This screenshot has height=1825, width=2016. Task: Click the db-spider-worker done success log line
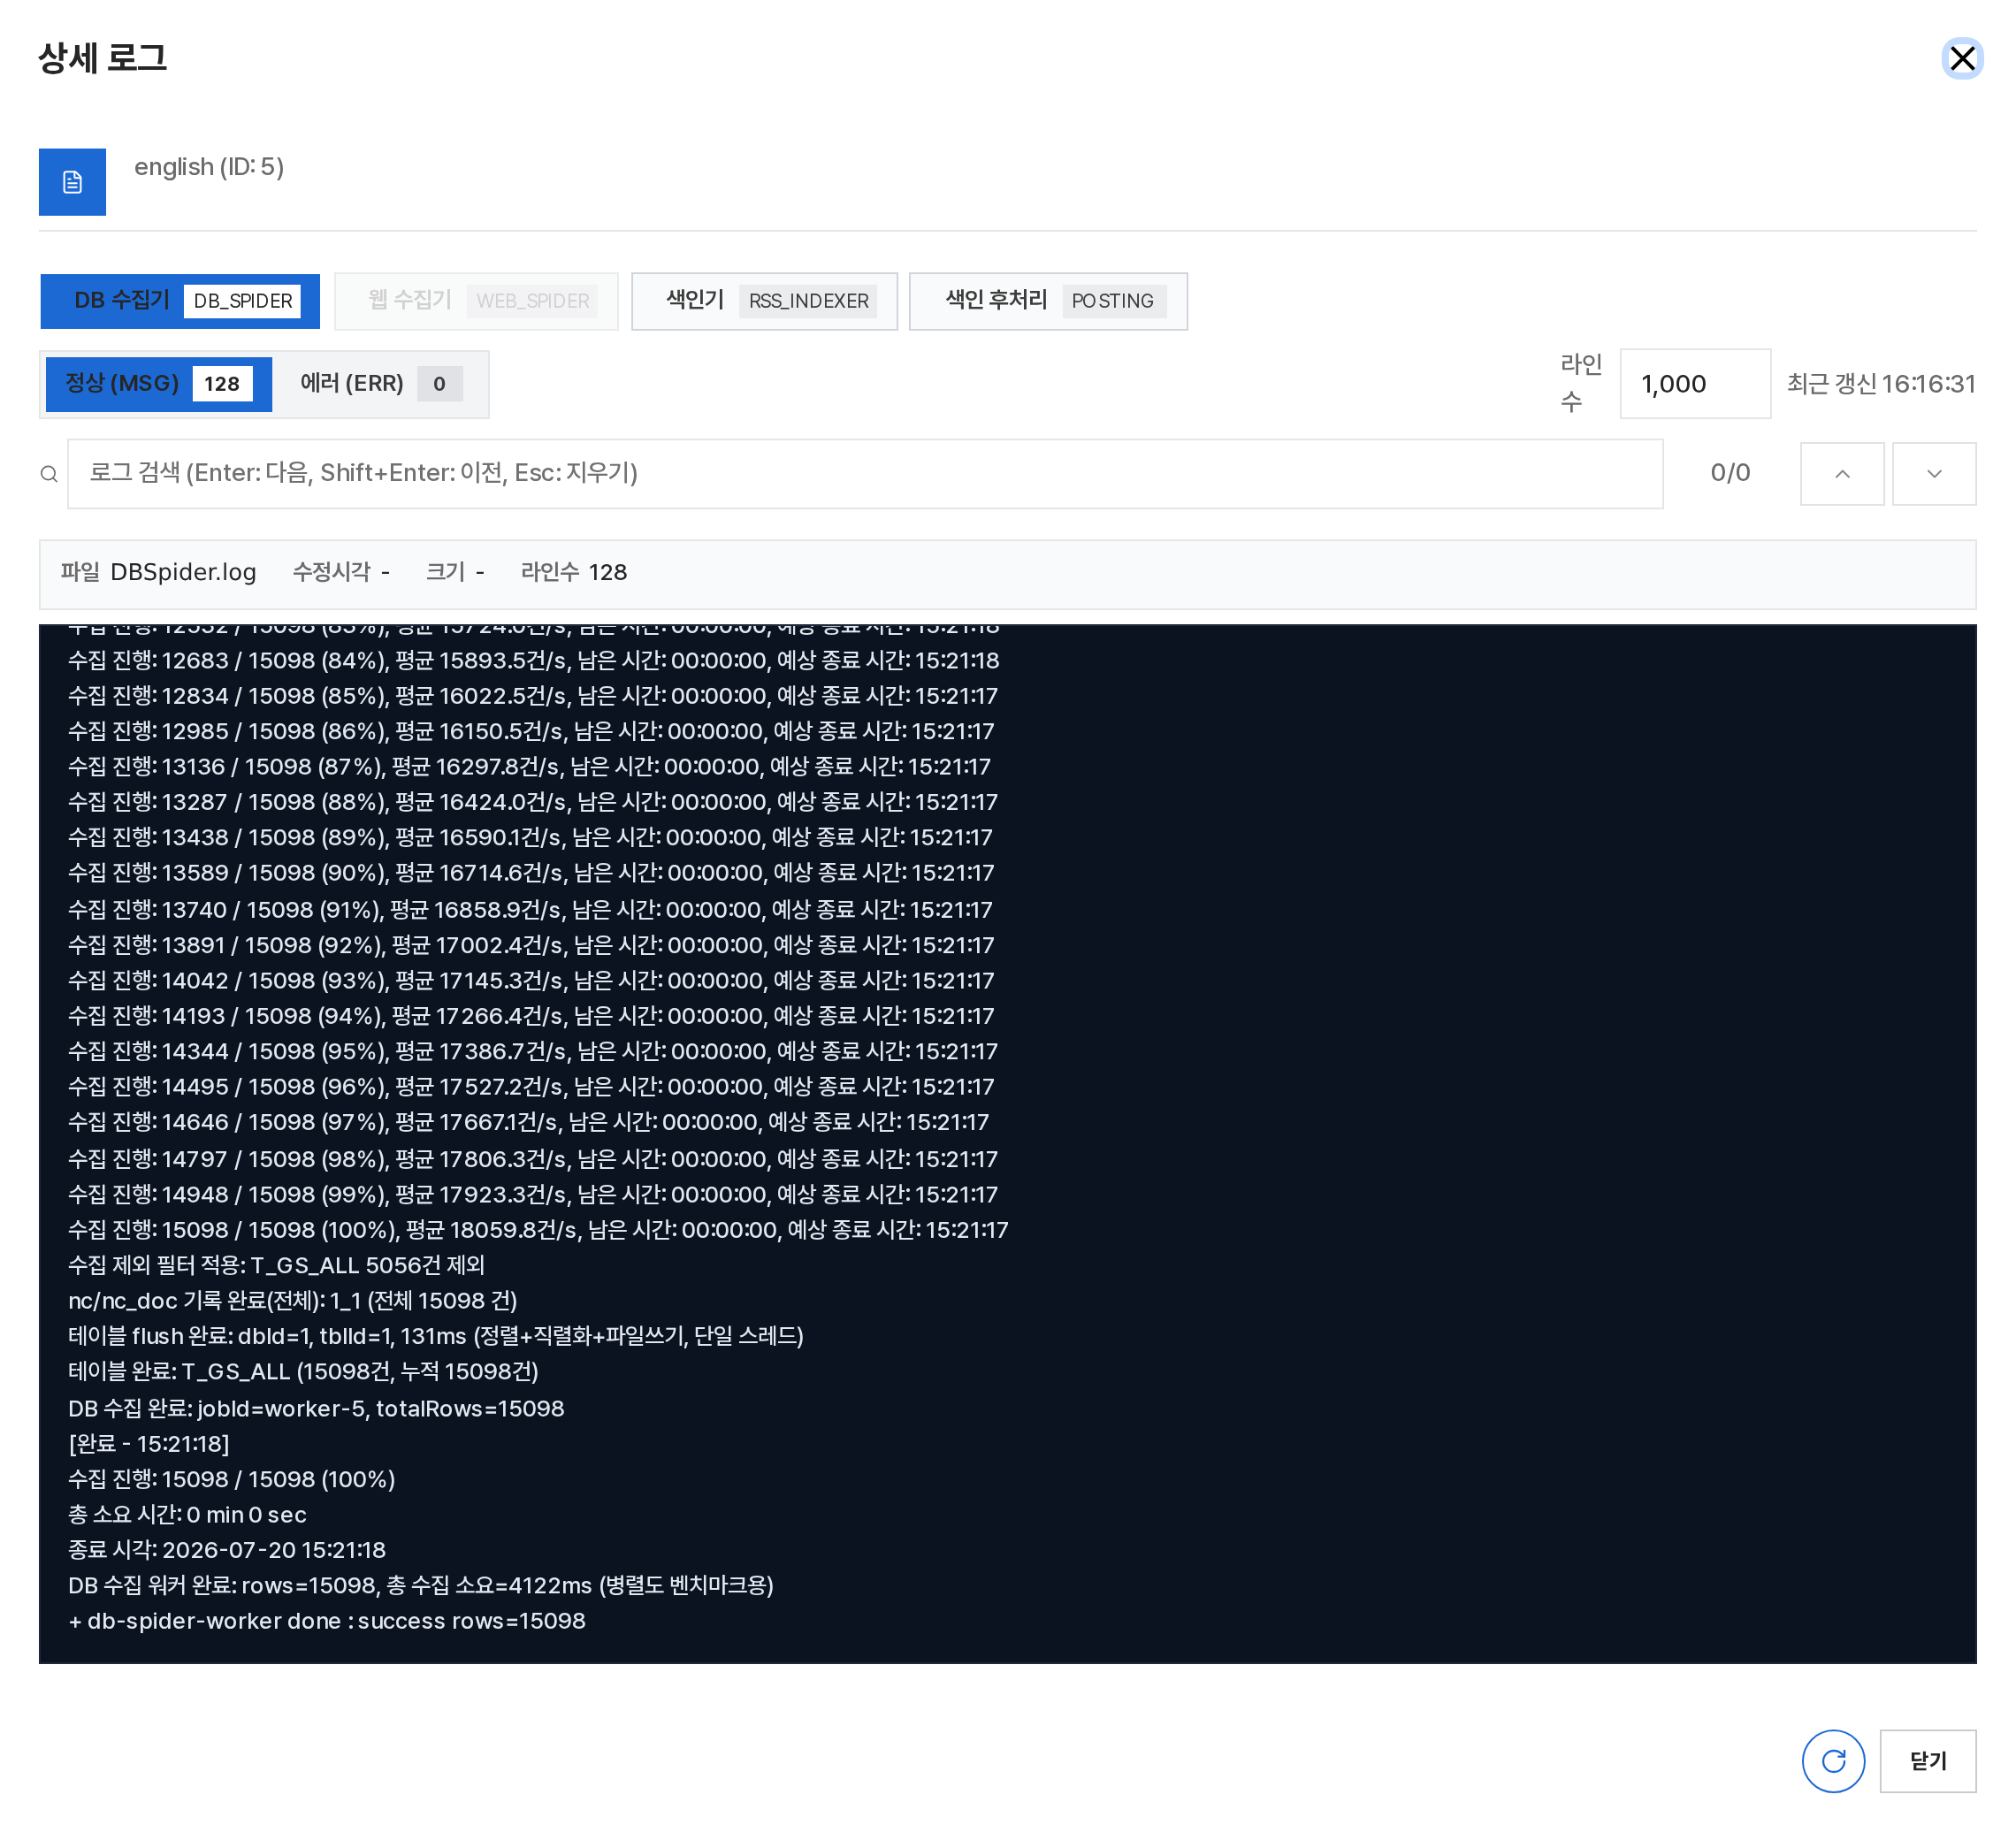tap(327, 1621)
